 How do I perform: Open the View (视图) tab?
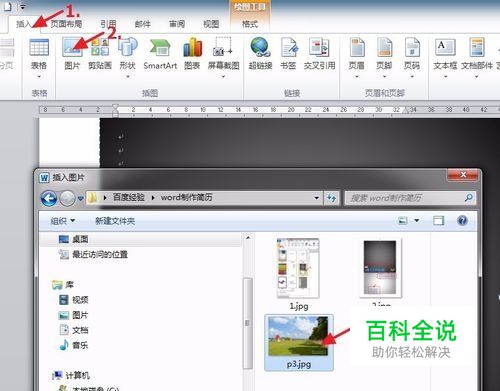pos(211,24)
